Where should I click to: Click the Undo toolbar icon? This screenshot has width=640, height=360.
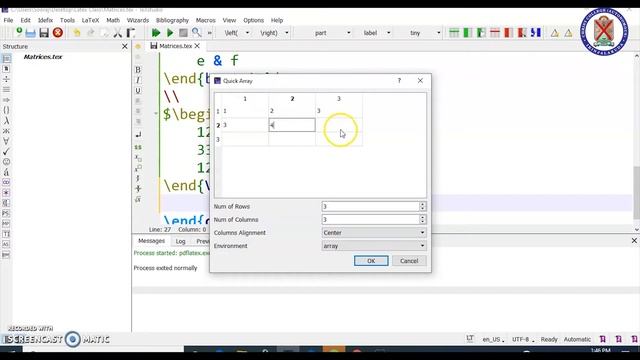click(77, 33)
